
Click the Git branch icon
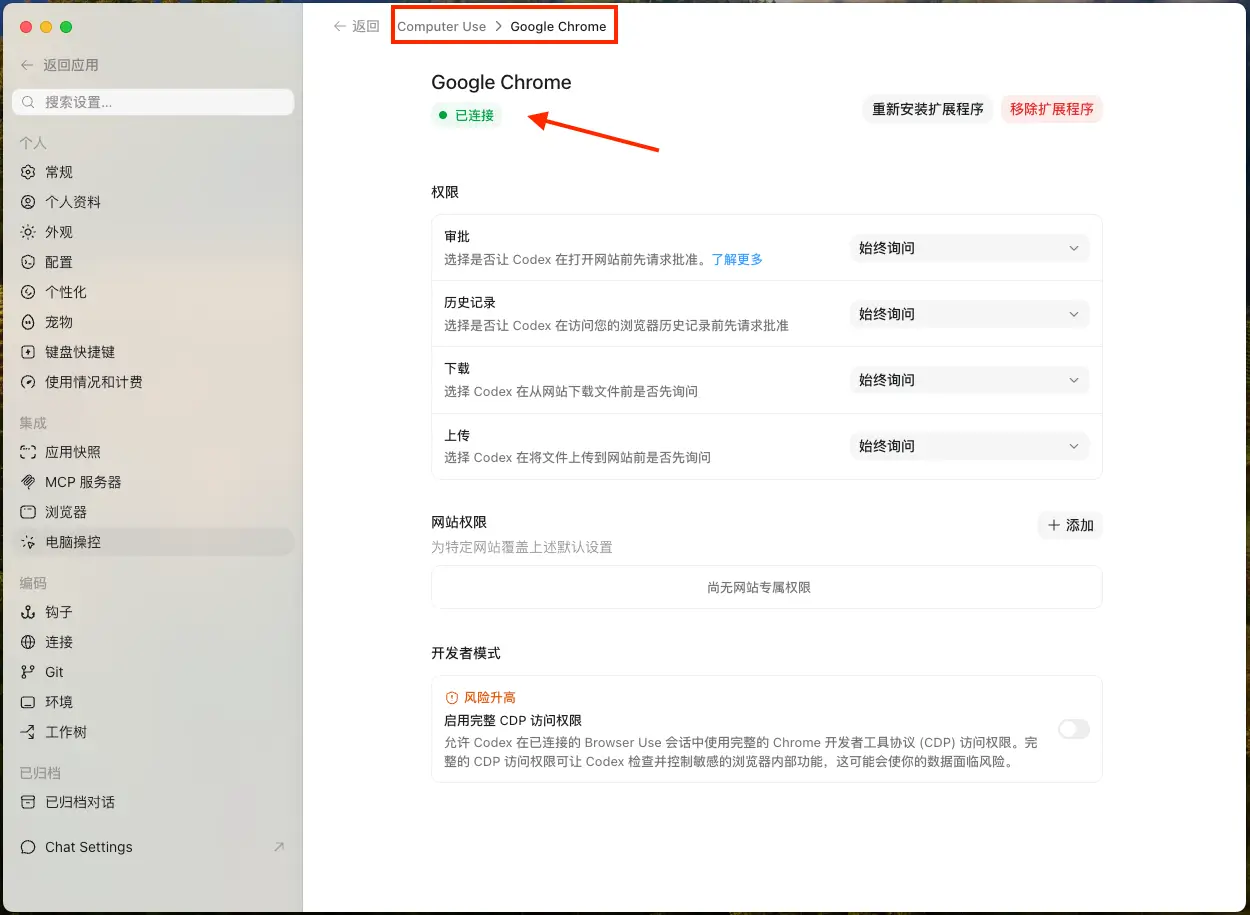coord(28,672)
